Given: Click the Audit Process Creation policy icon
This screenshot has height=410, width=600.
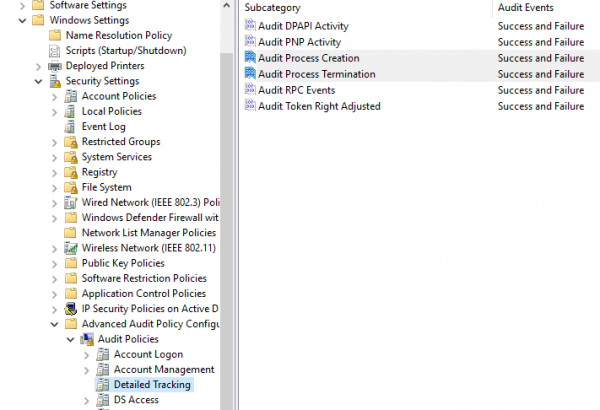Looking at the screenshot, I should point(249,58).
